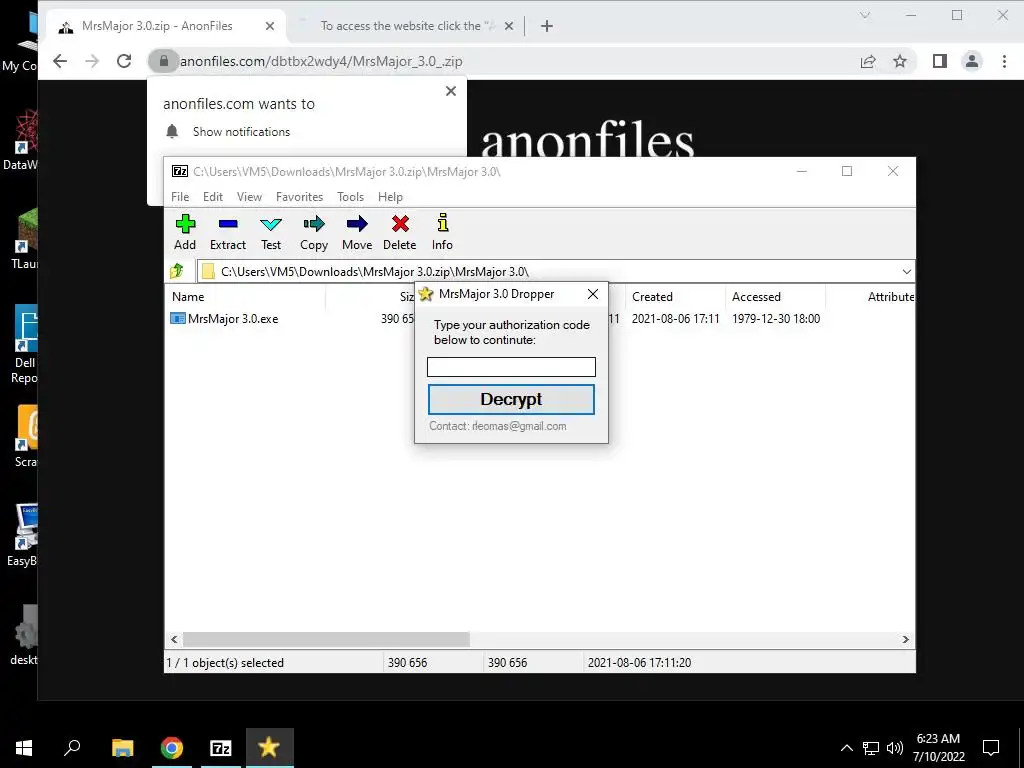
Task: Go forward in Chrome
Action: 92,61
